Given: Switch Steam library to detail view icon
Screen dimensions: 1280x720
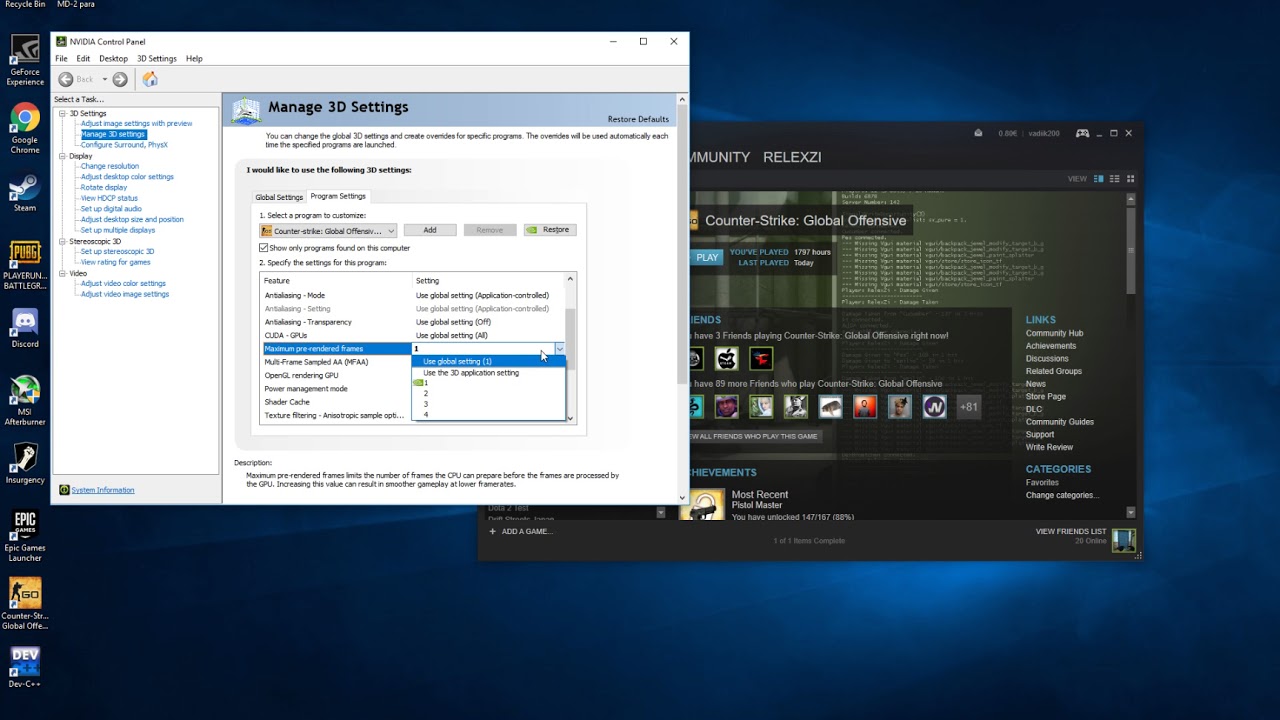Looking at the screenshot, I should click(1099, 179).
